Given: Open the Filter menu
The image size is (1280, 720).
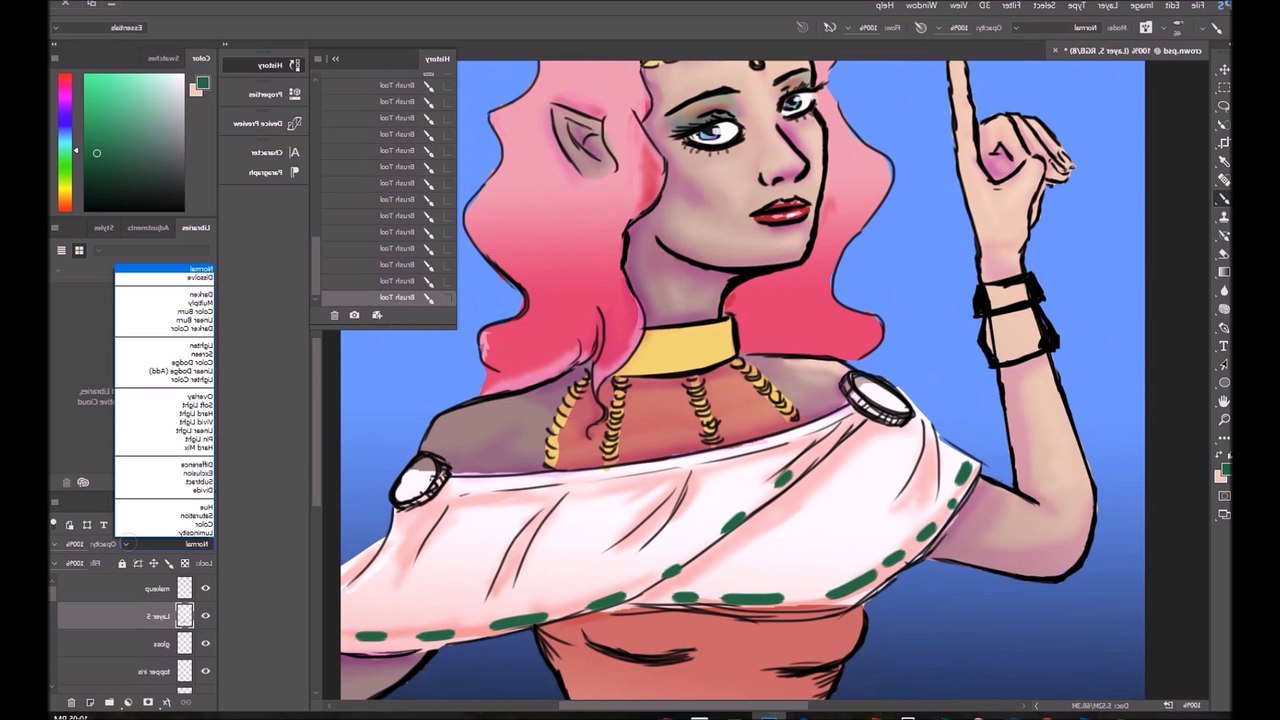Looking at the screenshot, I should 1012,6.
